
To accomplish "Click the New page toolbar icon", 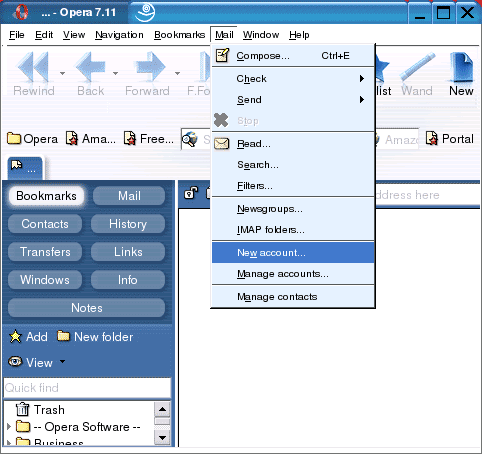I will coord(461,67).
